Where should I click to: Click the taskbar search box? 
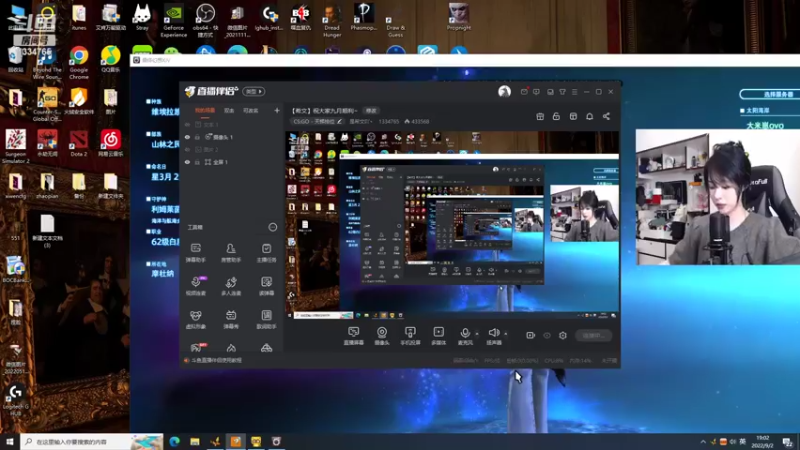(x=92, y=441)
